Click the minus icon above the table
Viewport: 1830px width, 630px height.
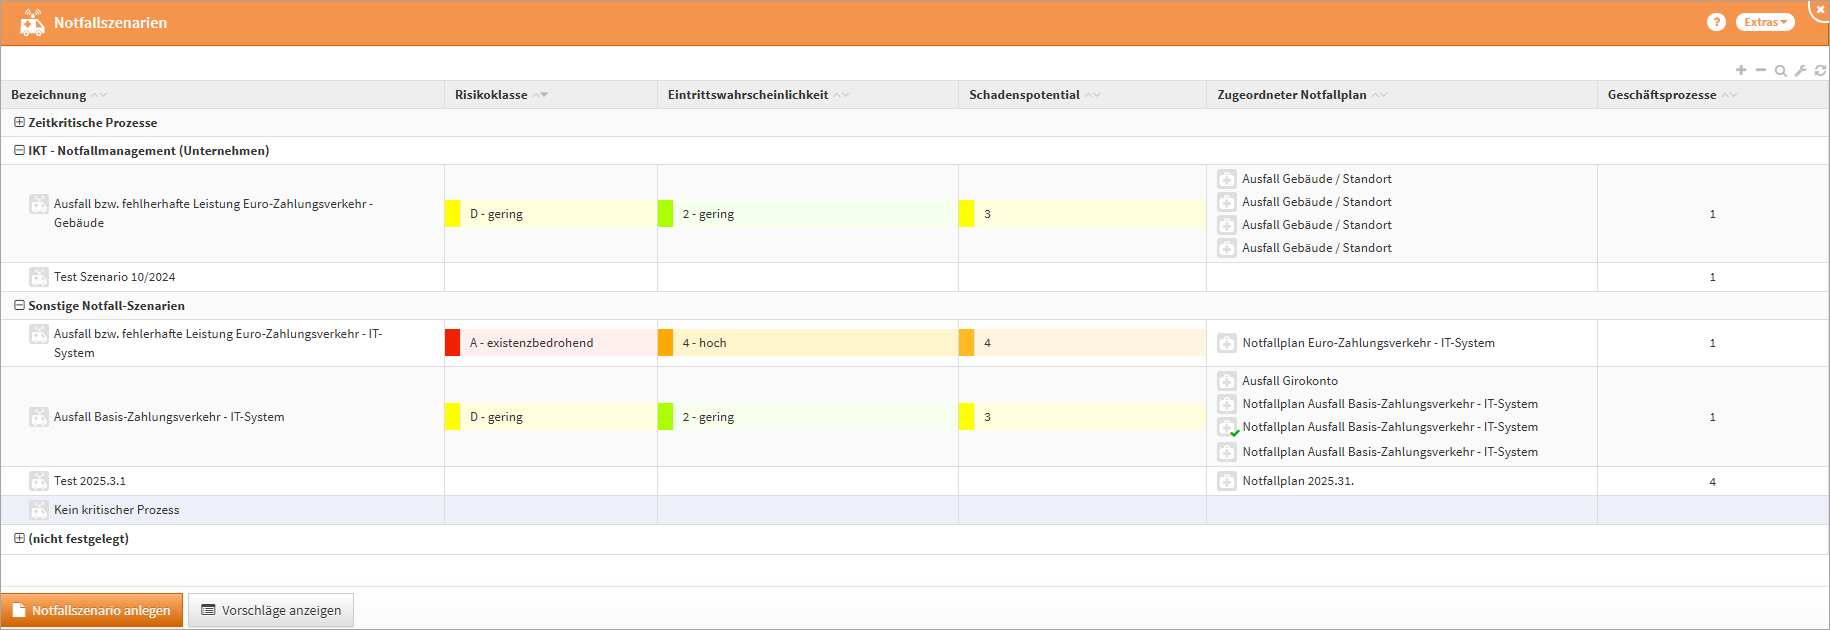[x=1761, y=70]
